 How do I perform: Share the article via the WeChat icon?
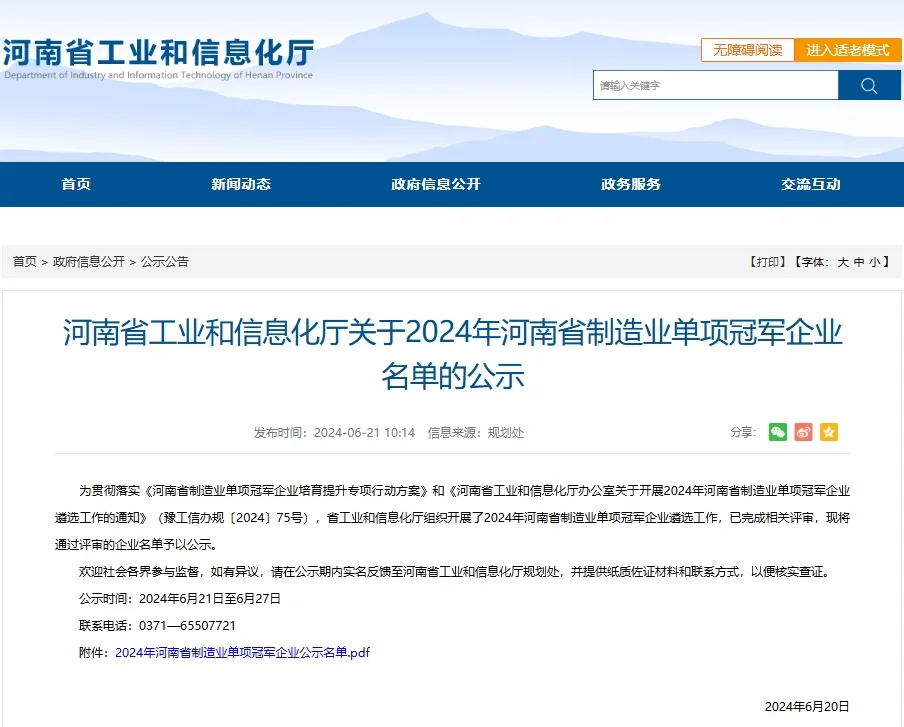[778, 432]
